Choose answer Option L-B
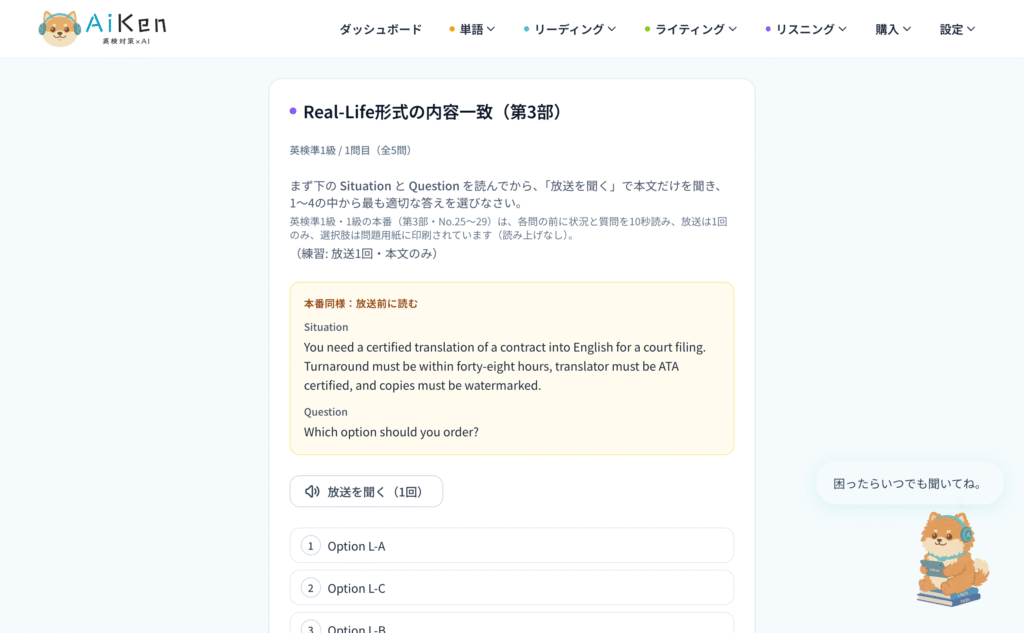Screen dimensions: 1024x633 coord(511,623)
